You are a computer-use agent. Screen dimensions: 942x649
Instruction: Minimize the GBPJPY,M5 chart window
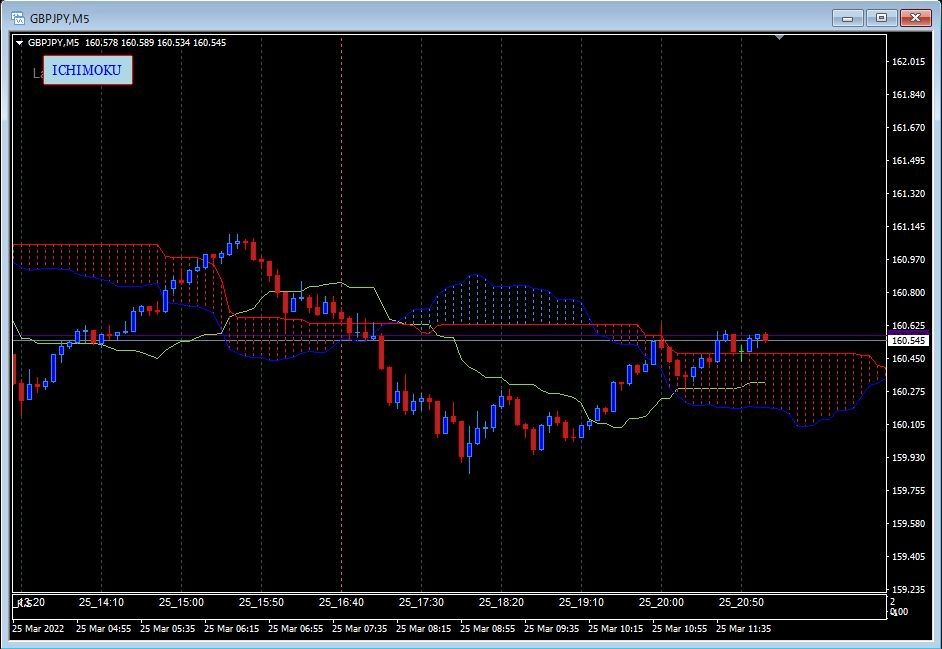pos(848,17)
